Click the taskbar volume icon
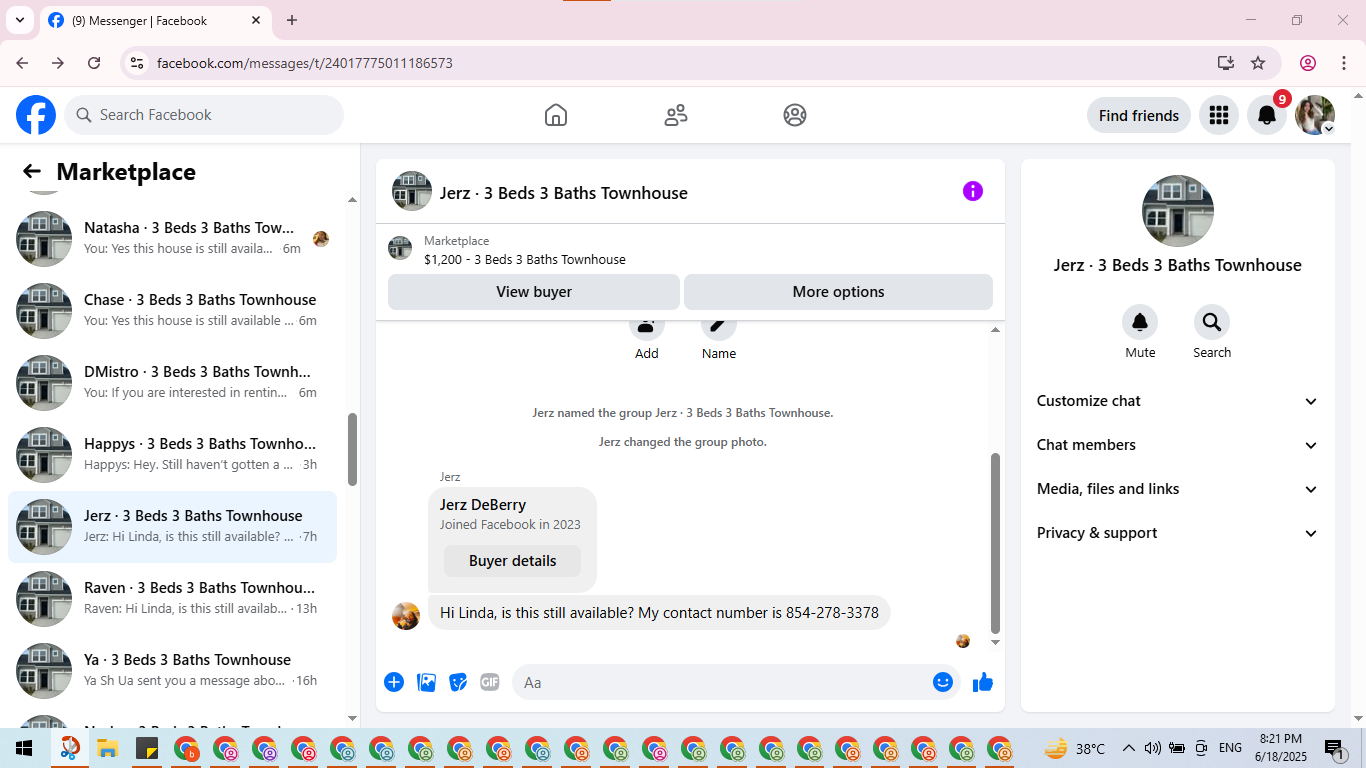This screenshot has width=1366, height=768. (x=1152, y=748)
